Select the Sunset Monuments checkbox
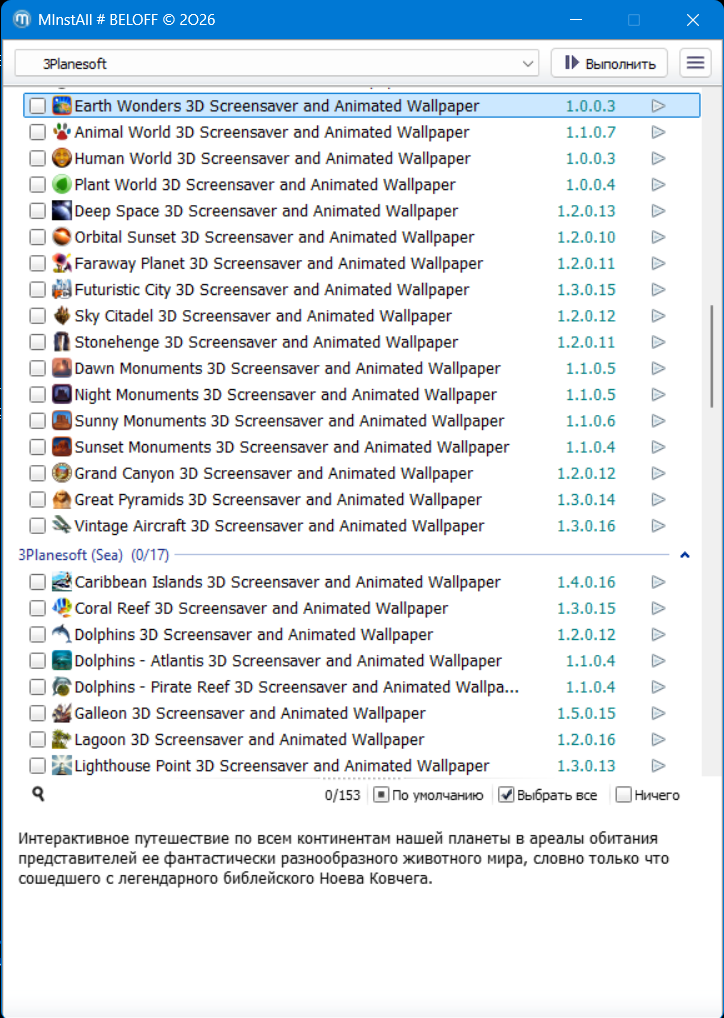724x1018 pixels. pos(38,447)
